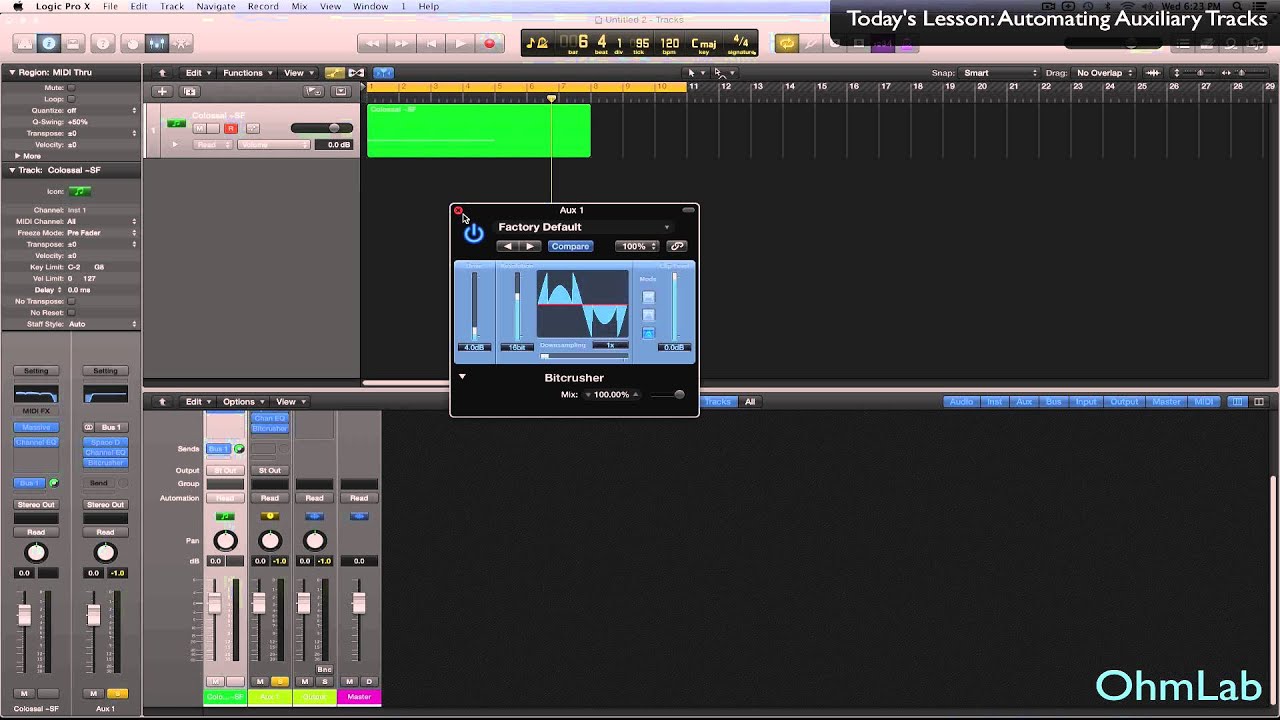
Task: Open the Options menu in Mixer
Action: [x=243, y=402]
